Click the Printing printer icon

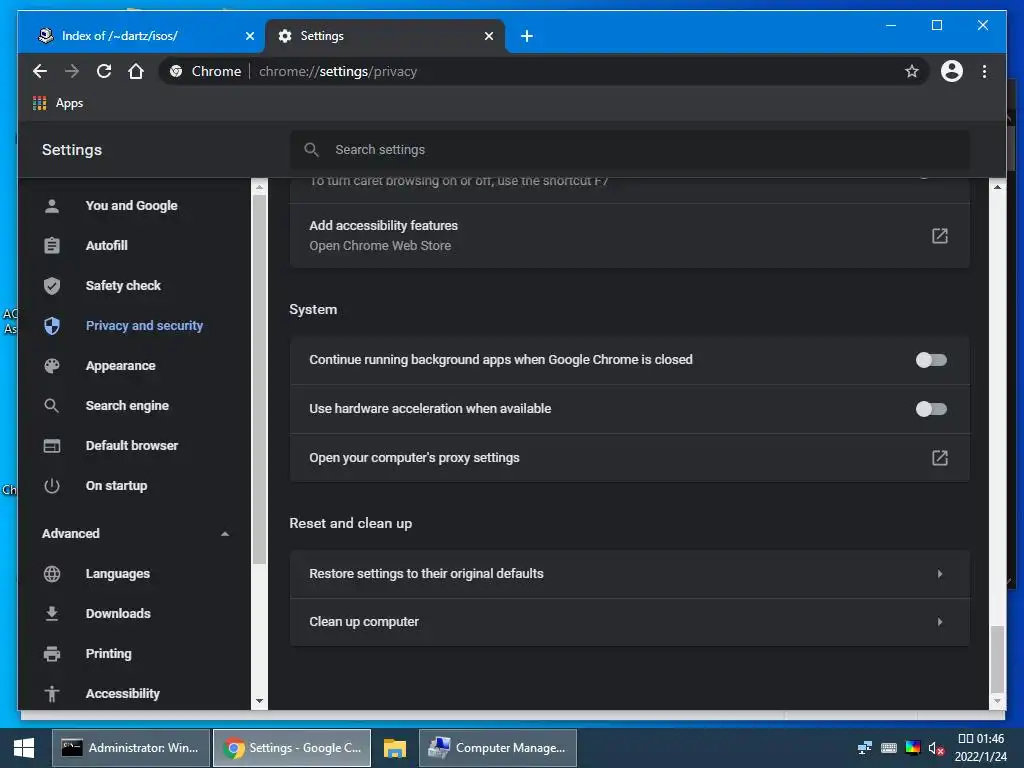(52, 654)
